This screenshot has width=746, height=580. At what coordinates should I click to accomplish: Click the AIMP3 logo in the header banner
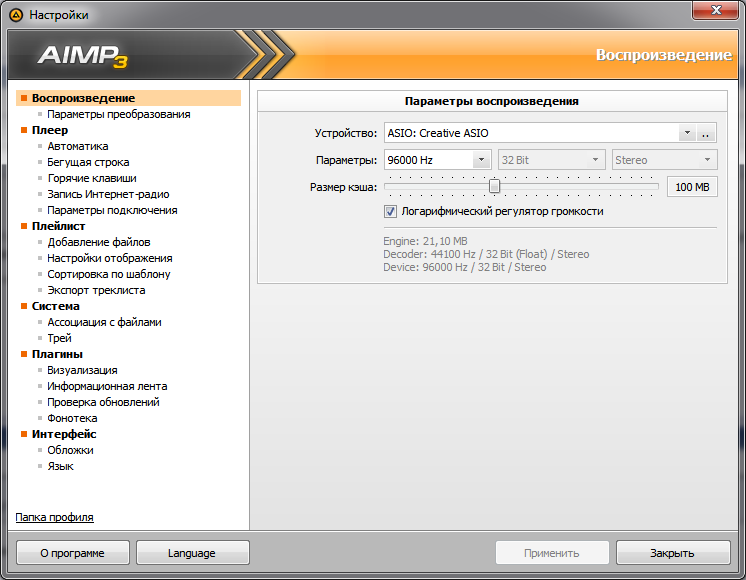83,56
